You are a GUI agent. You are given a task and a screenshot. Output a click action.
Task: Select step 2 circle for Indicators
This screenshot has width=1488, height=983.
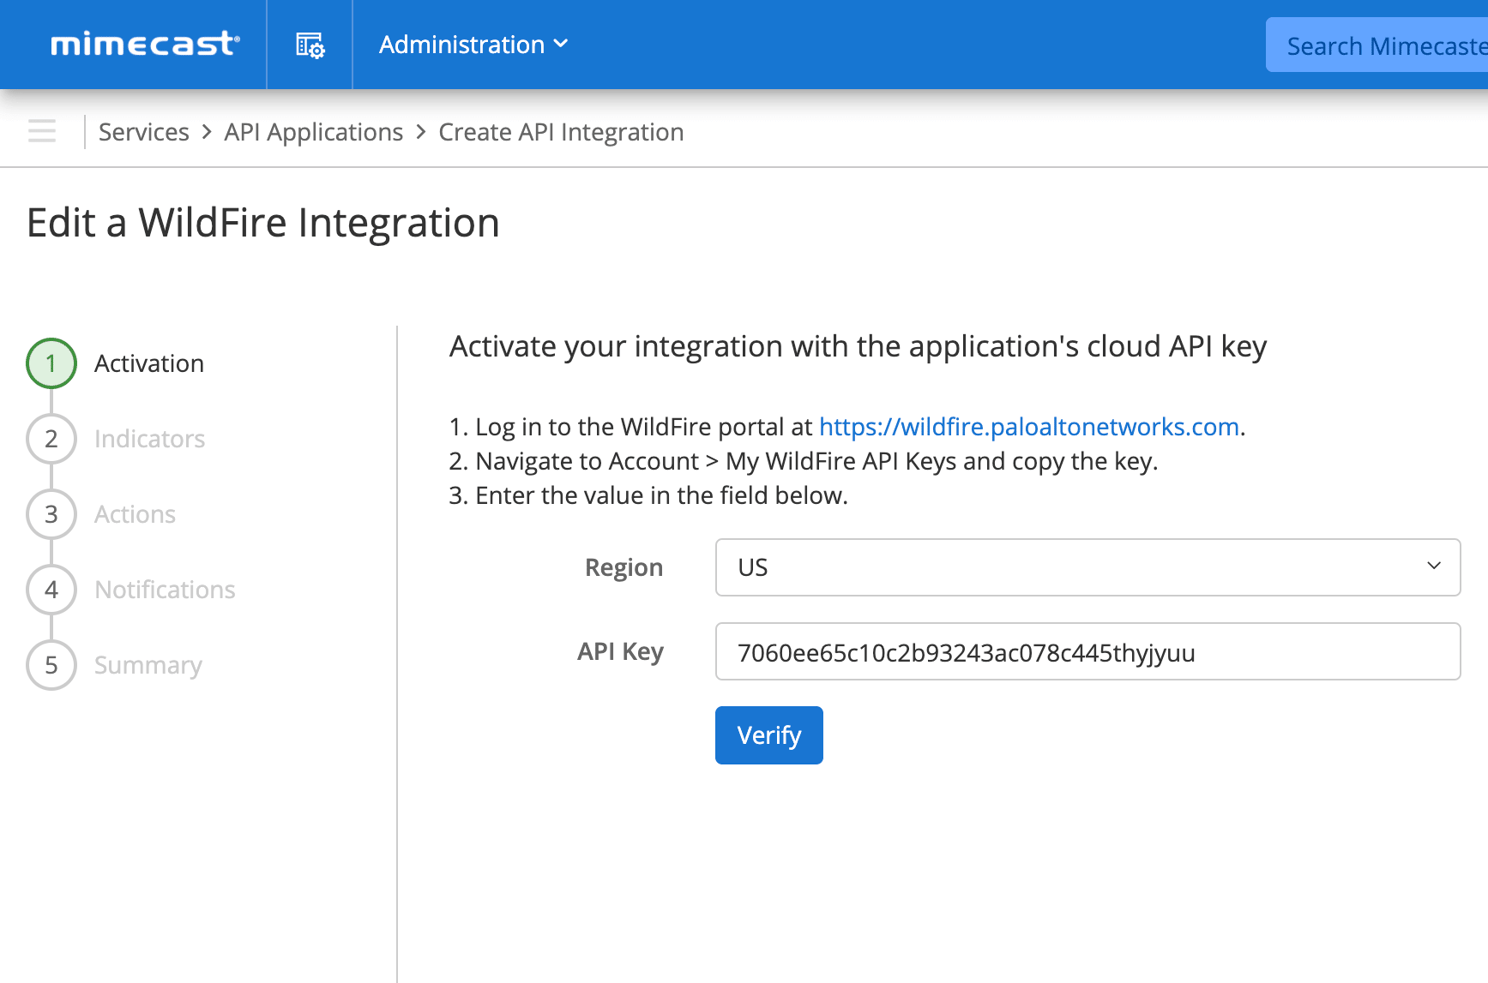coord(51,439)
